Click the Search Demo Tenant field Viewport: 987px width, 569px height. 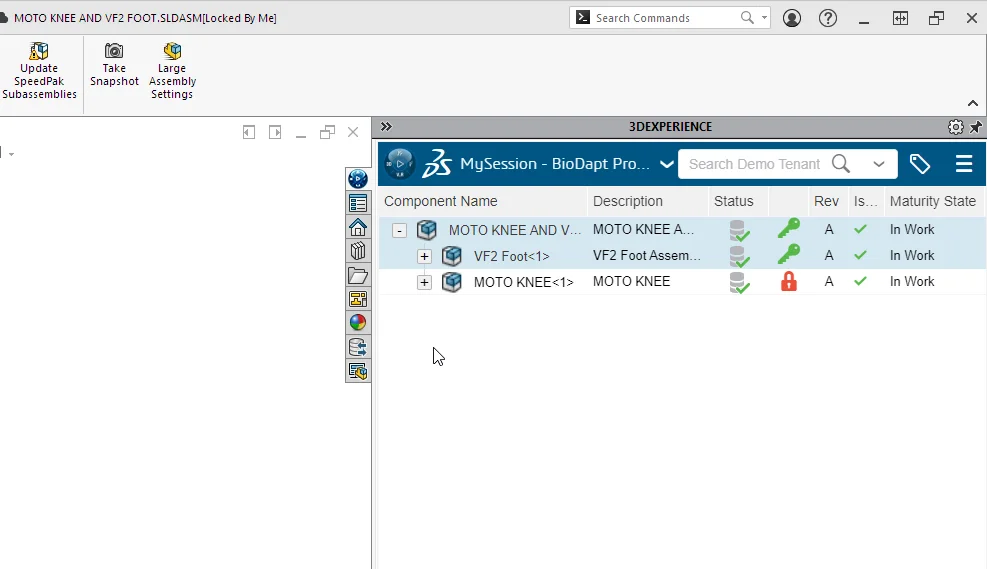(754, 164)
